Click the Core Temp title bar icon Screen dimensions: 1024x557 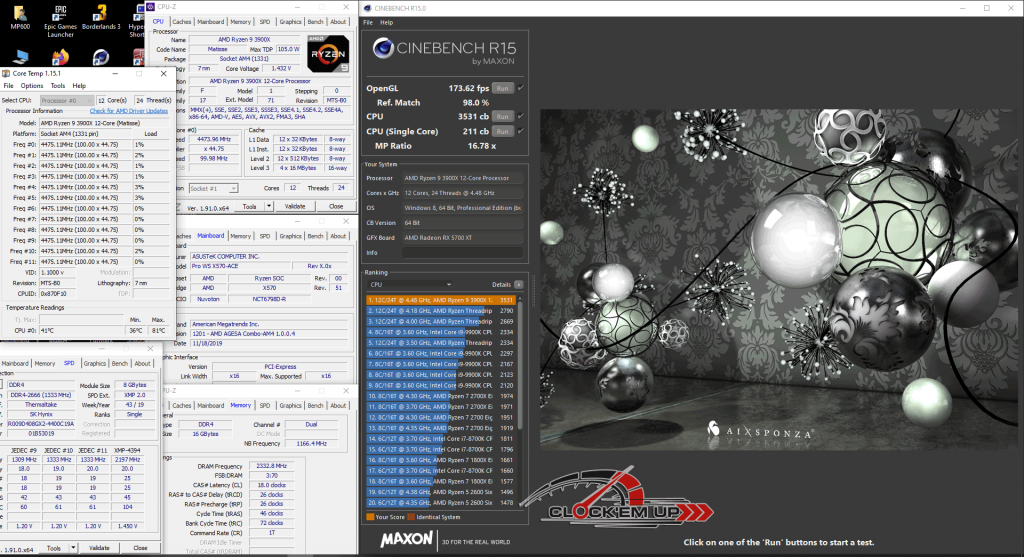(7, 73)
